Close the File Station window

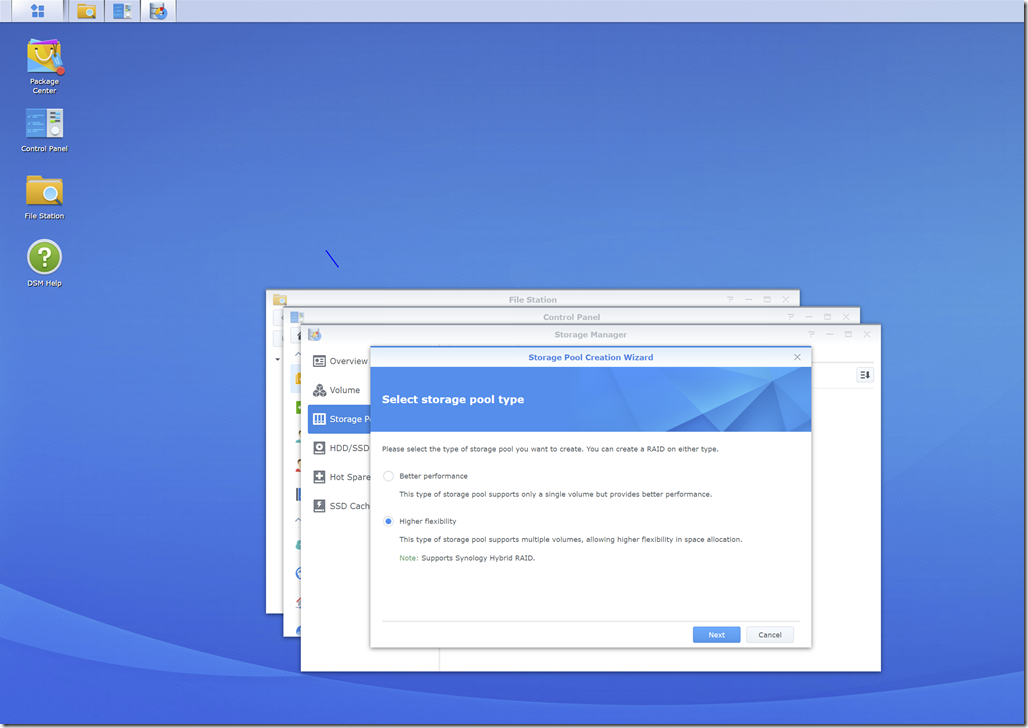coord(785,300)
